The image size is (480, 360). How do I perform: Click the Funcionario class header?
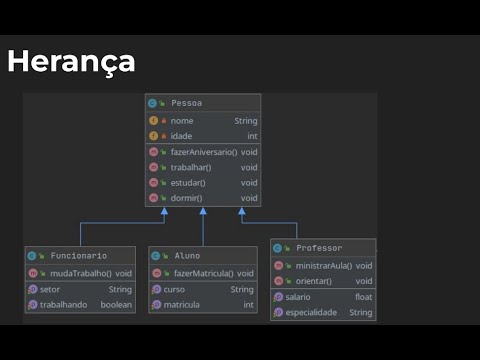pyautogui.click(x=80, y=256)
